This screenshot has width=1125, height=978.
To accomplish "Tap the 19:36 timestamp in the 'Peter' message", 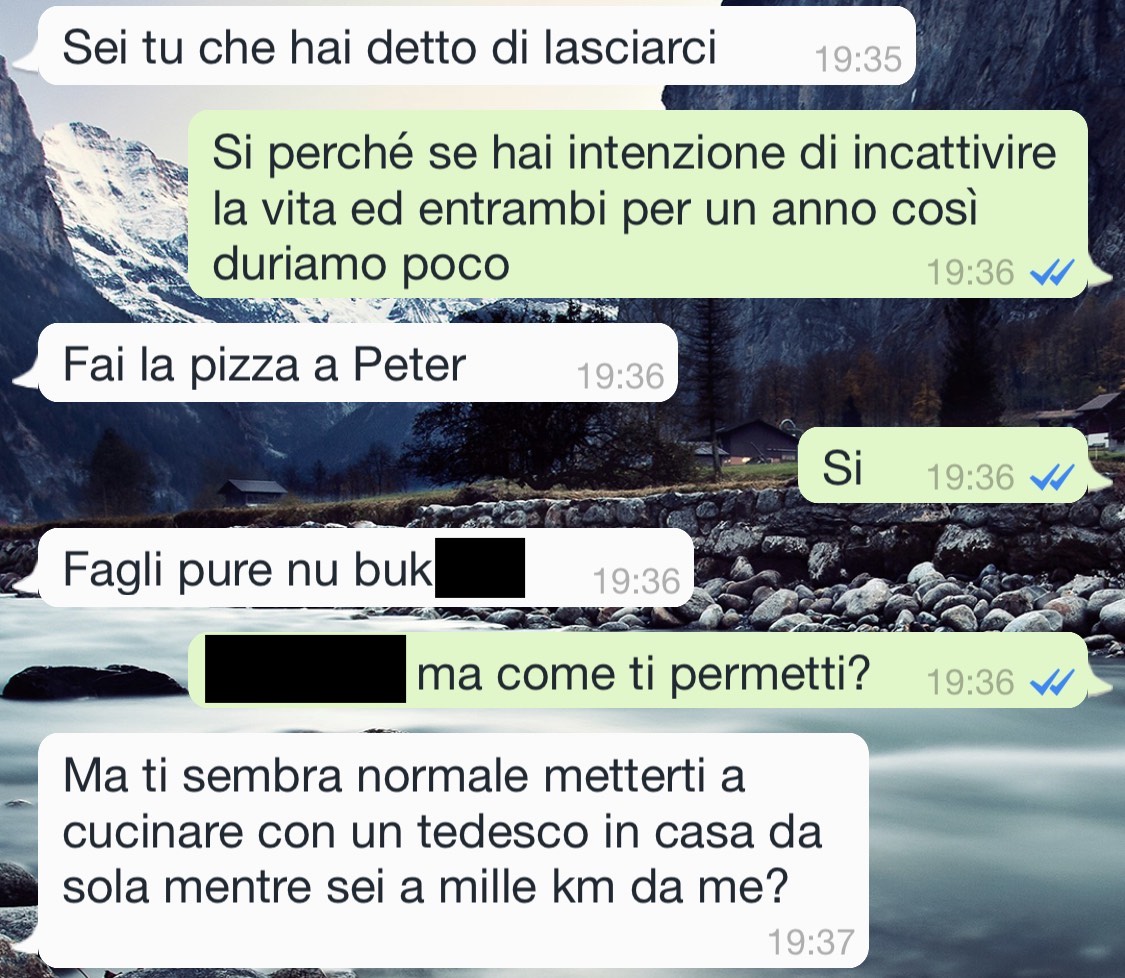I will click(621, 376).
